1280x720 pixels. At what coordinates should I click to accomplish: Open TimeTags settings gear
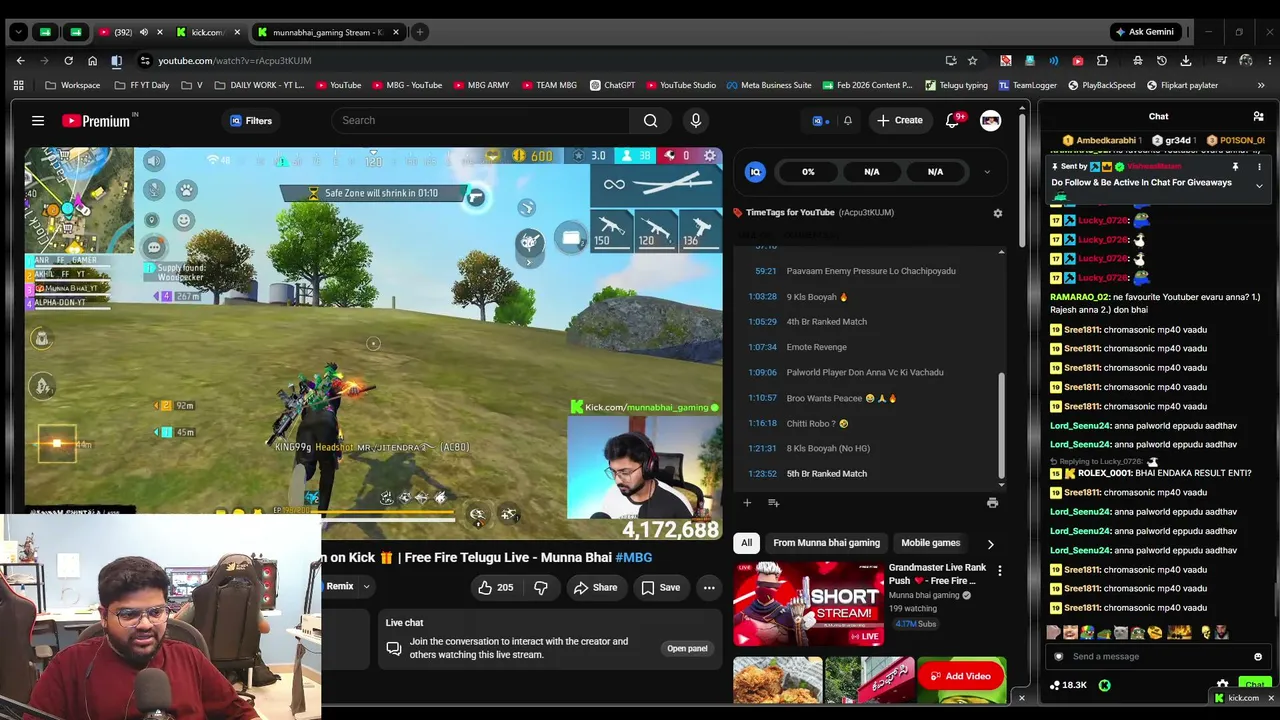(x=997, y=213)
